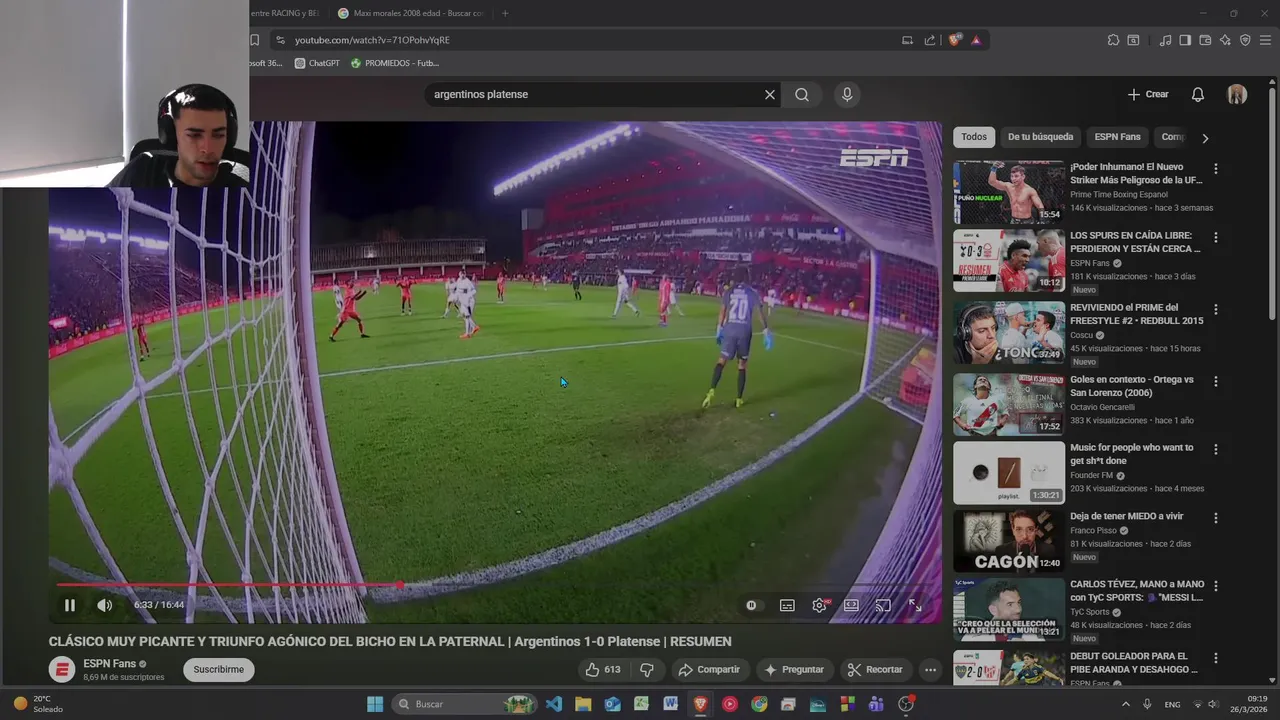The image size is (1280, 720).
Task: Open PROMIEDOS bookmark
Action: (x=395, y=63)
